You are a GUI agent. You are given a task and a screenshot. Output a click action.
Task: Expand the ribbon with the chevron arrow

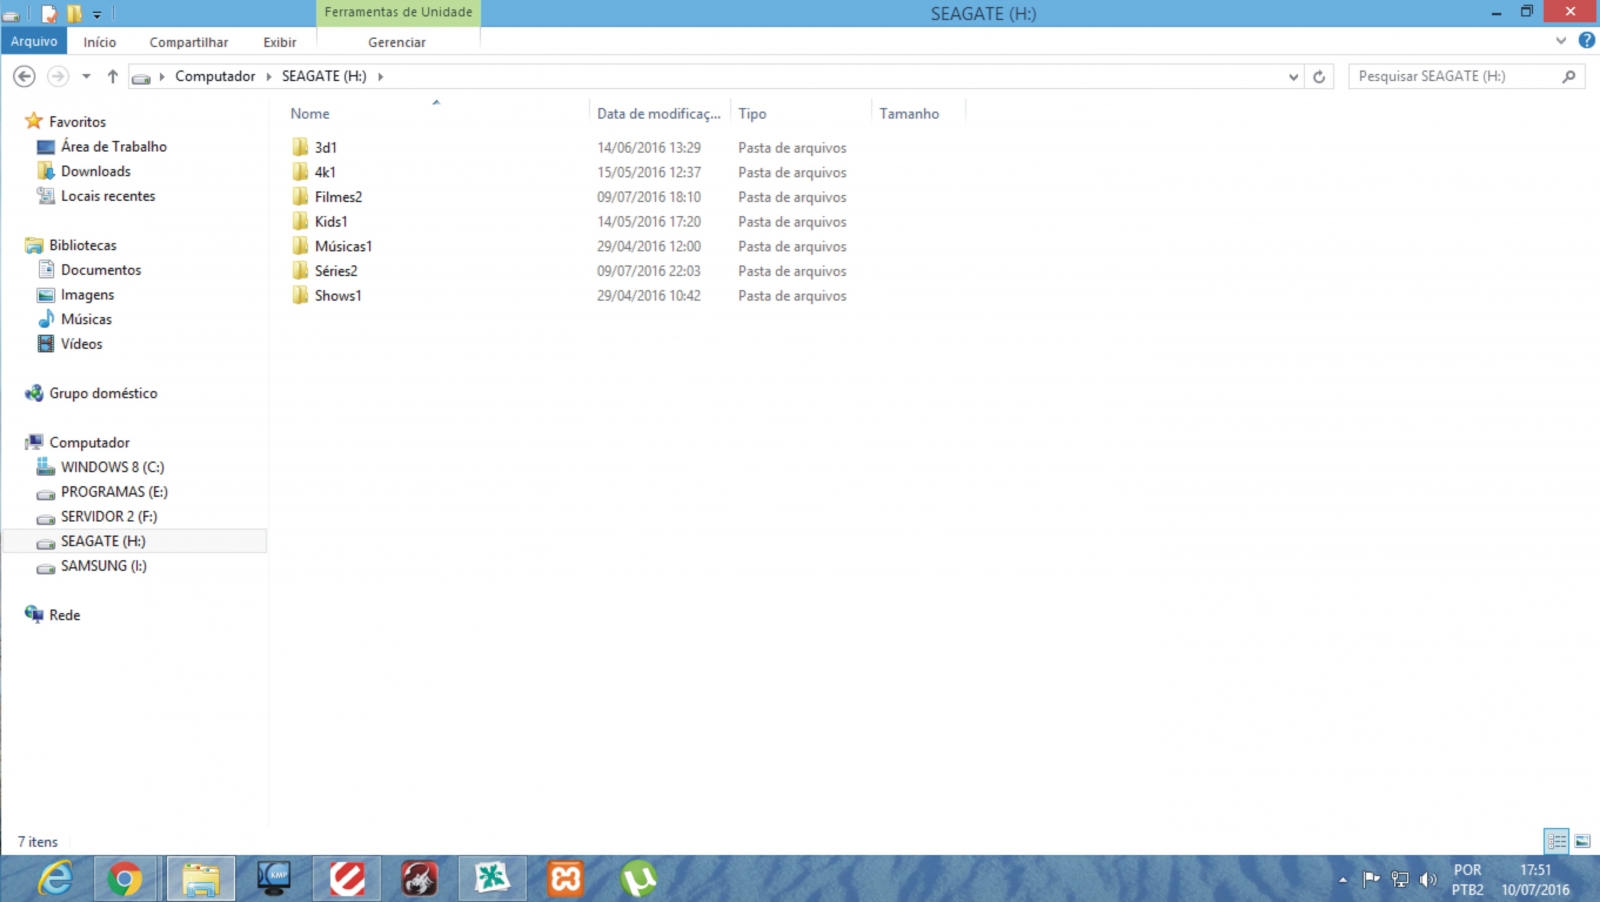[x=1561, y=41]
